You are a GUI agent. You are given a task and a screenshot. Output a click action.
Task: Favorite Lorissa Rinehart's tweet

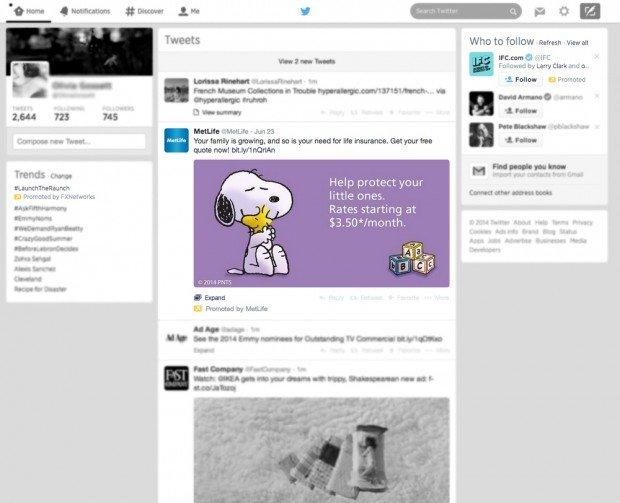(x=405, y=112)
